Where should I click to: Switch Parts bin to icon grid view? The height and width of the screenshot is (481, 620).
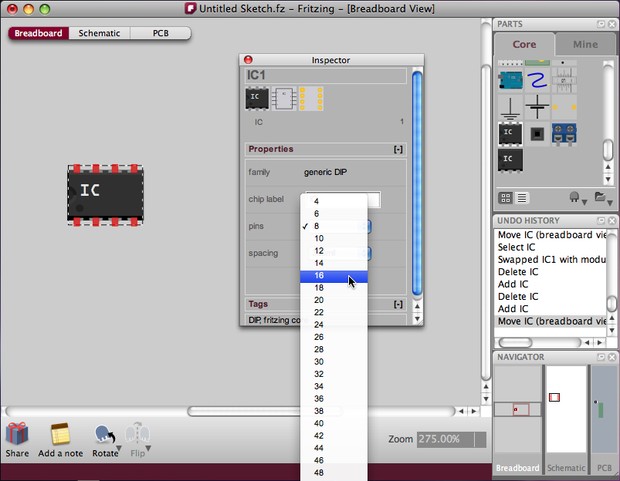(x=506, y=198)
